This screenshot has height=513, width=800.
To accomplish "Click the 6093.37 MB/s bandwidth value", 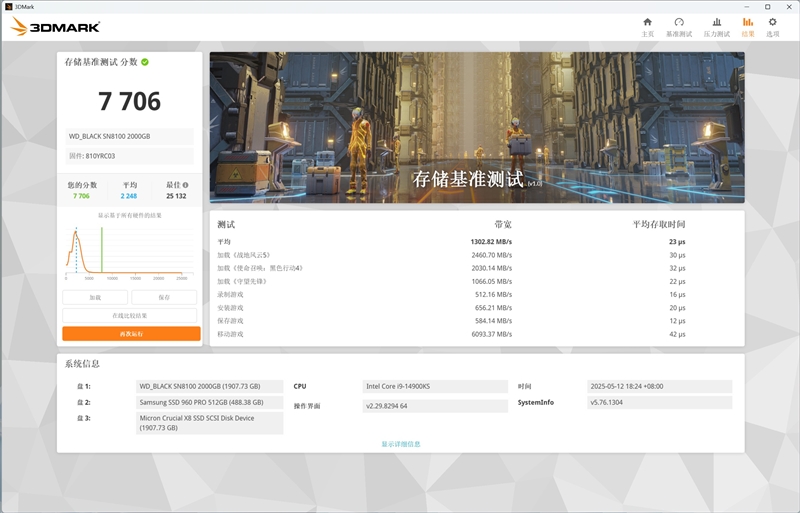I will tap(492, 334).
